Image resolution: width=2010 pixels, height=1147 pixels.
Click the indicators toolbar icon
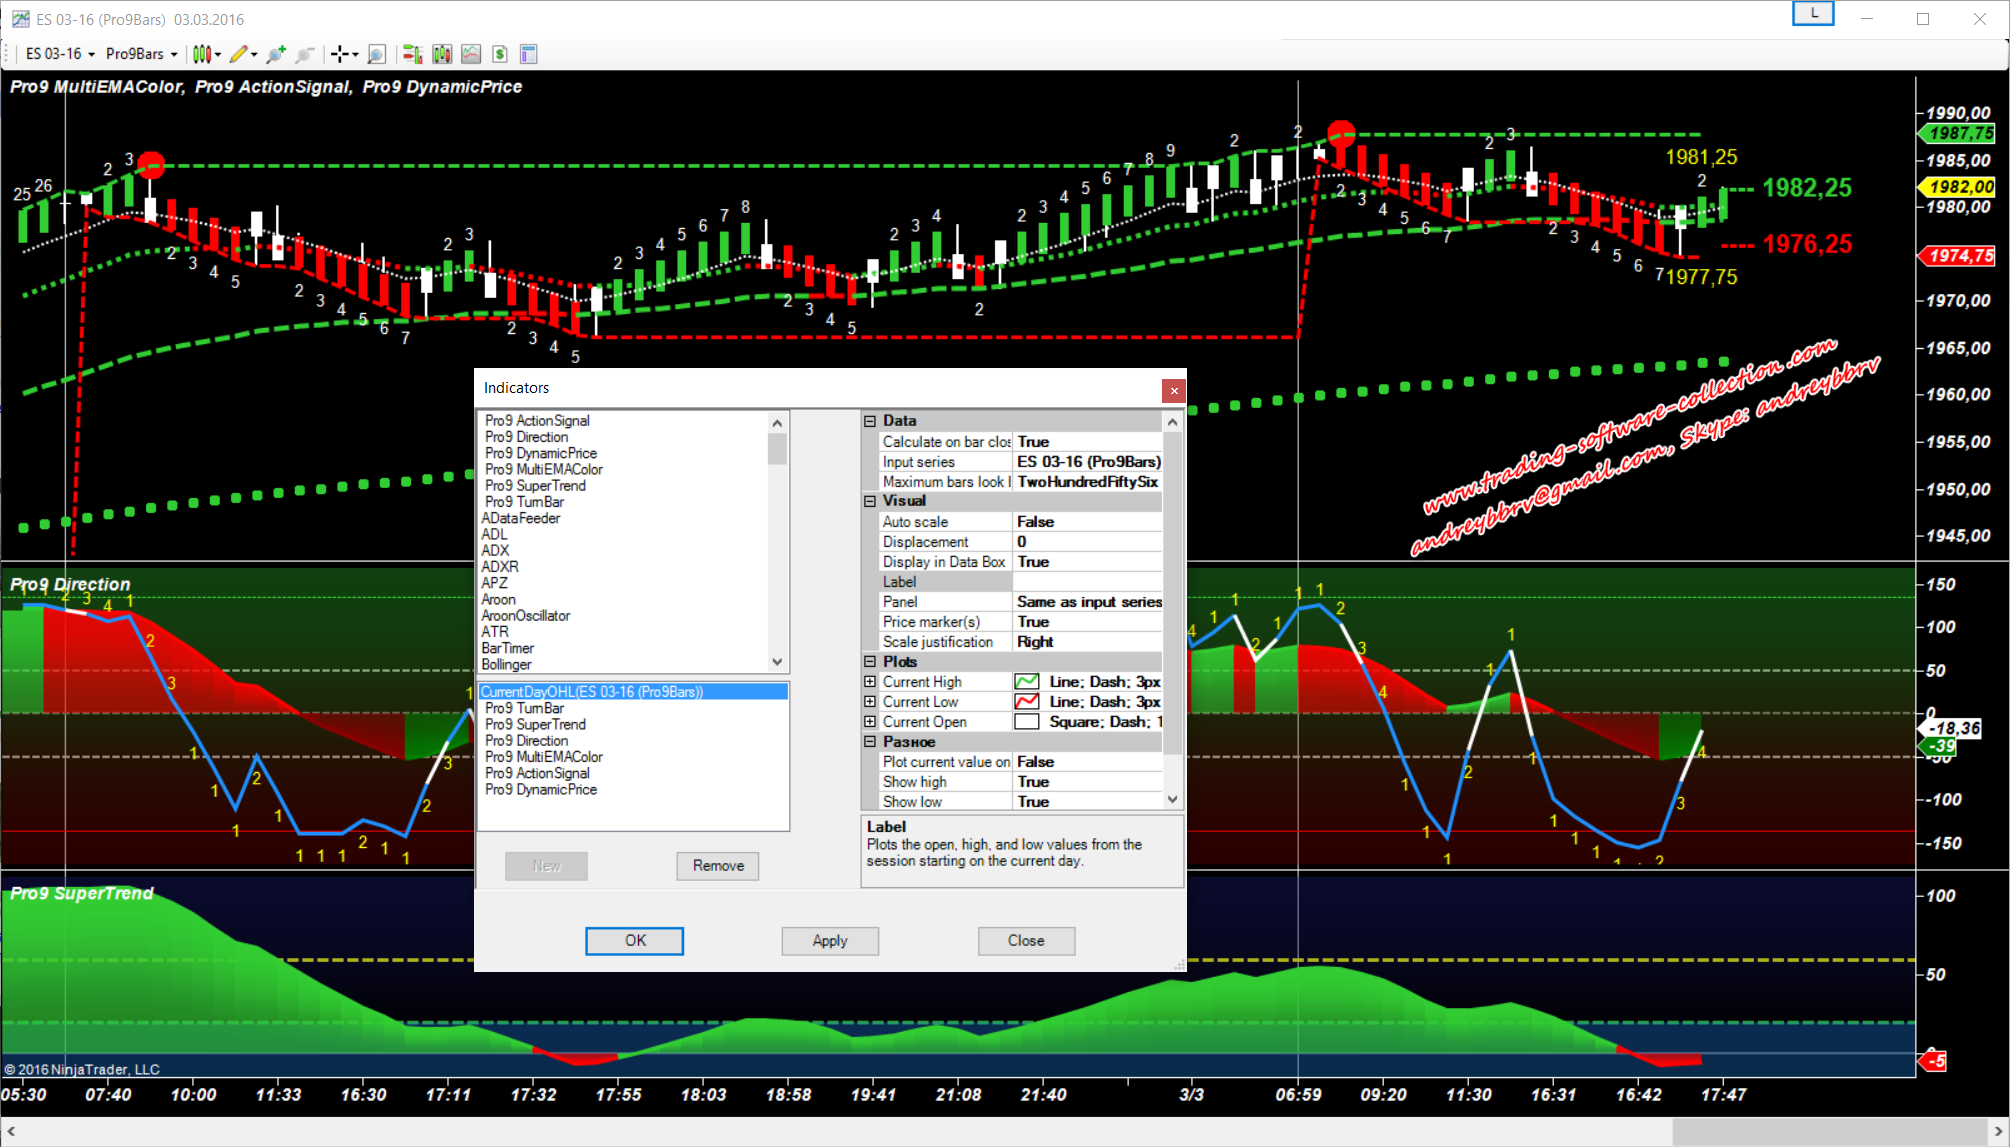[x=471, y=54]
